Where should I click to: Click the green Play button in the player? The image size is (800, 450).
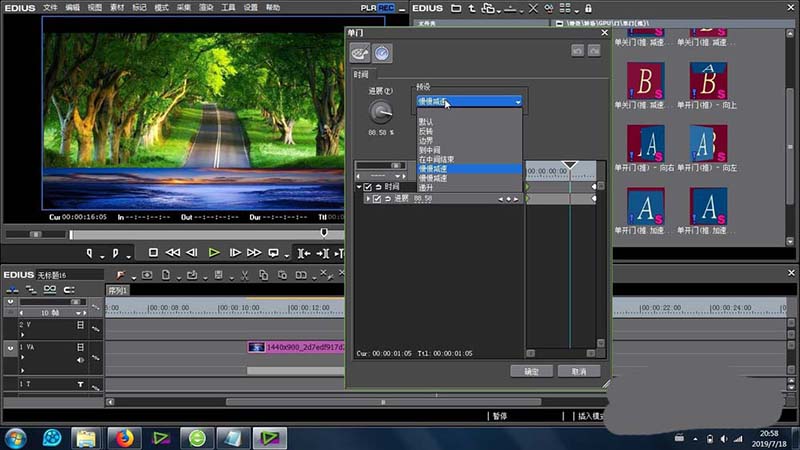214,253
